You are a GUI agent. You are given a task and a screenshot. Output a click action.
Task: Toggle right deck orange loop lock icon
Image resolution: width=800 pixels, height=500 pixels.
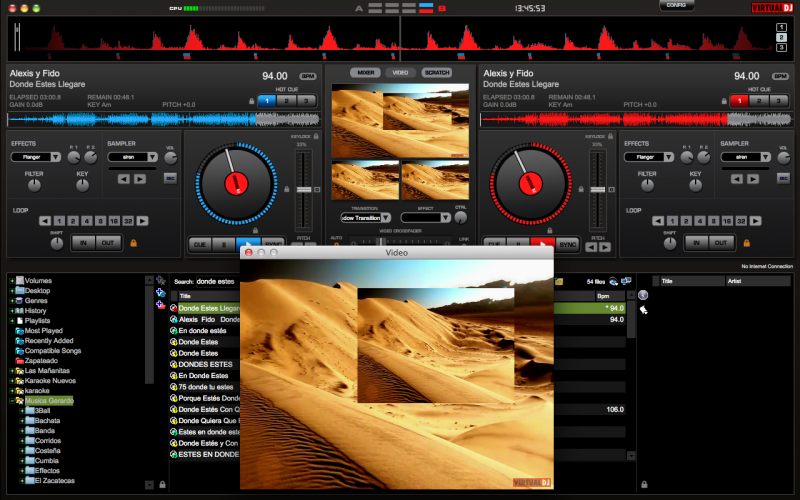coord(746,243)
